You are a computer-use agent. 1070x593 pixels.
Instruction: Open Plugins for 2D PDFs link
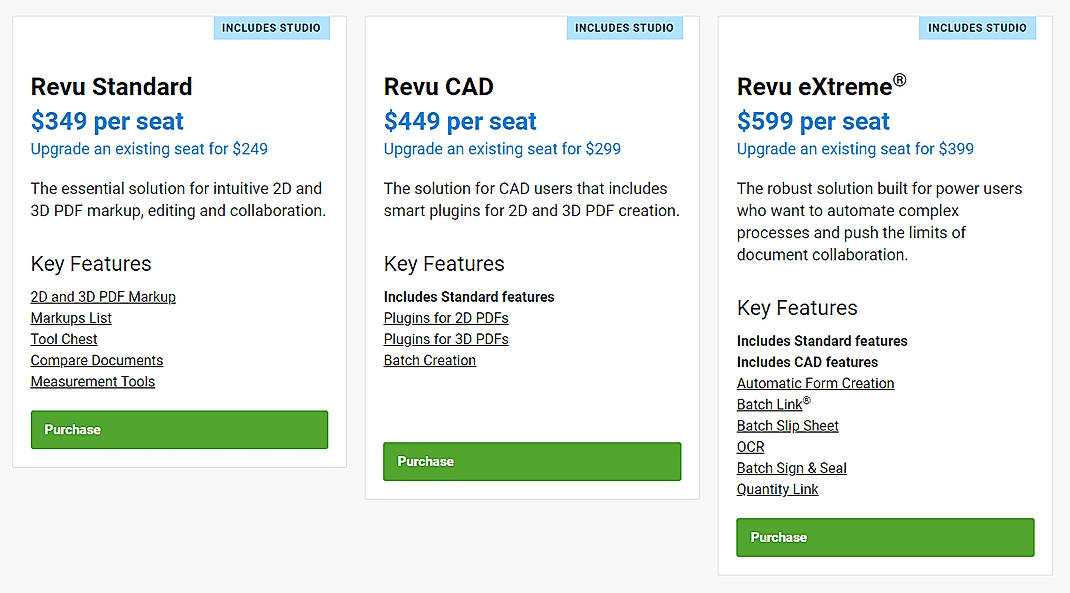445,317
